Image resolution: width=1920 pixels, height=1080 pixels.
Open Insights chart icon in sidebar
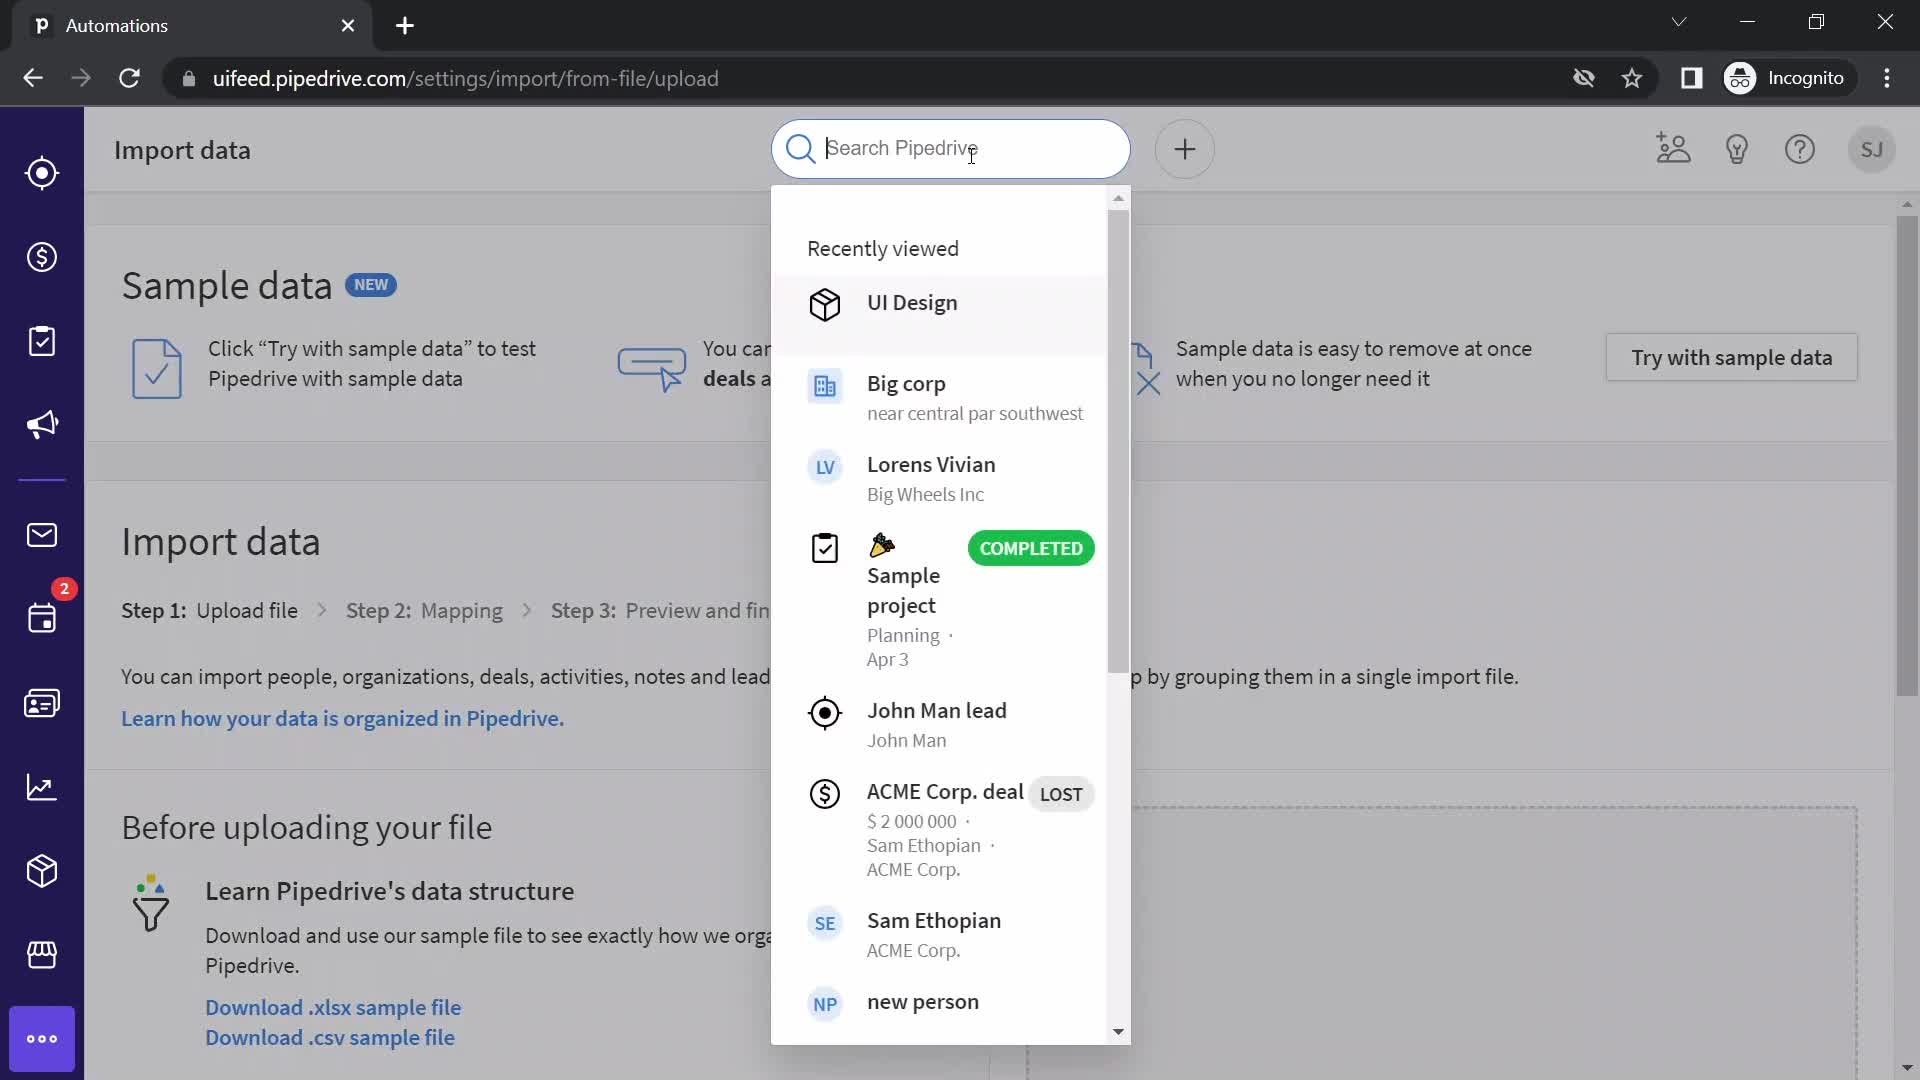click(42, 787)
